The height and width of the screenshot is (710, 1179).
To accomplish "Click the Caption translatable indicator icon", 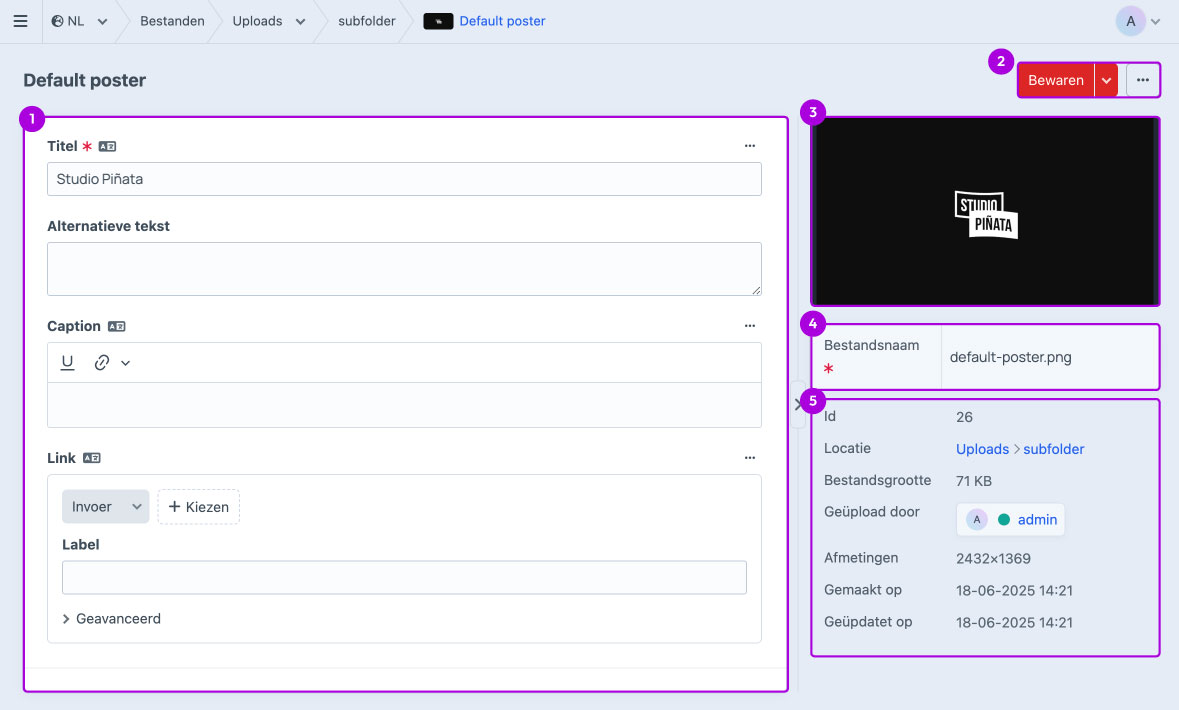I will tap(117, 326).
